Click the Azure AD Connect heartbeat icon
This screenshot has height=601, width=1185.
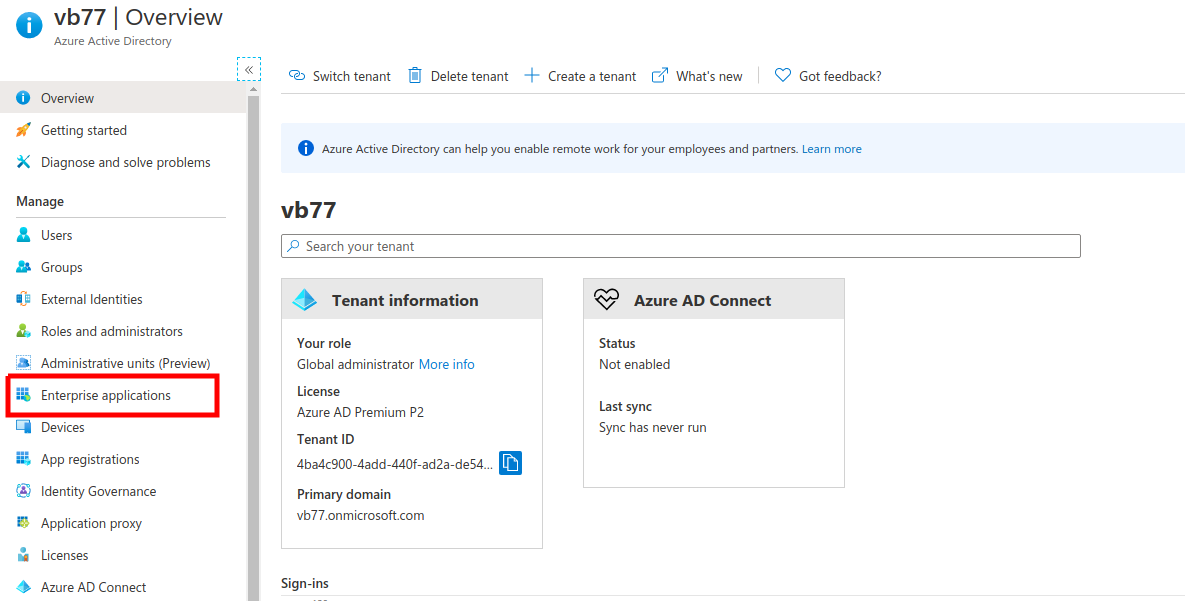point(607,300)
